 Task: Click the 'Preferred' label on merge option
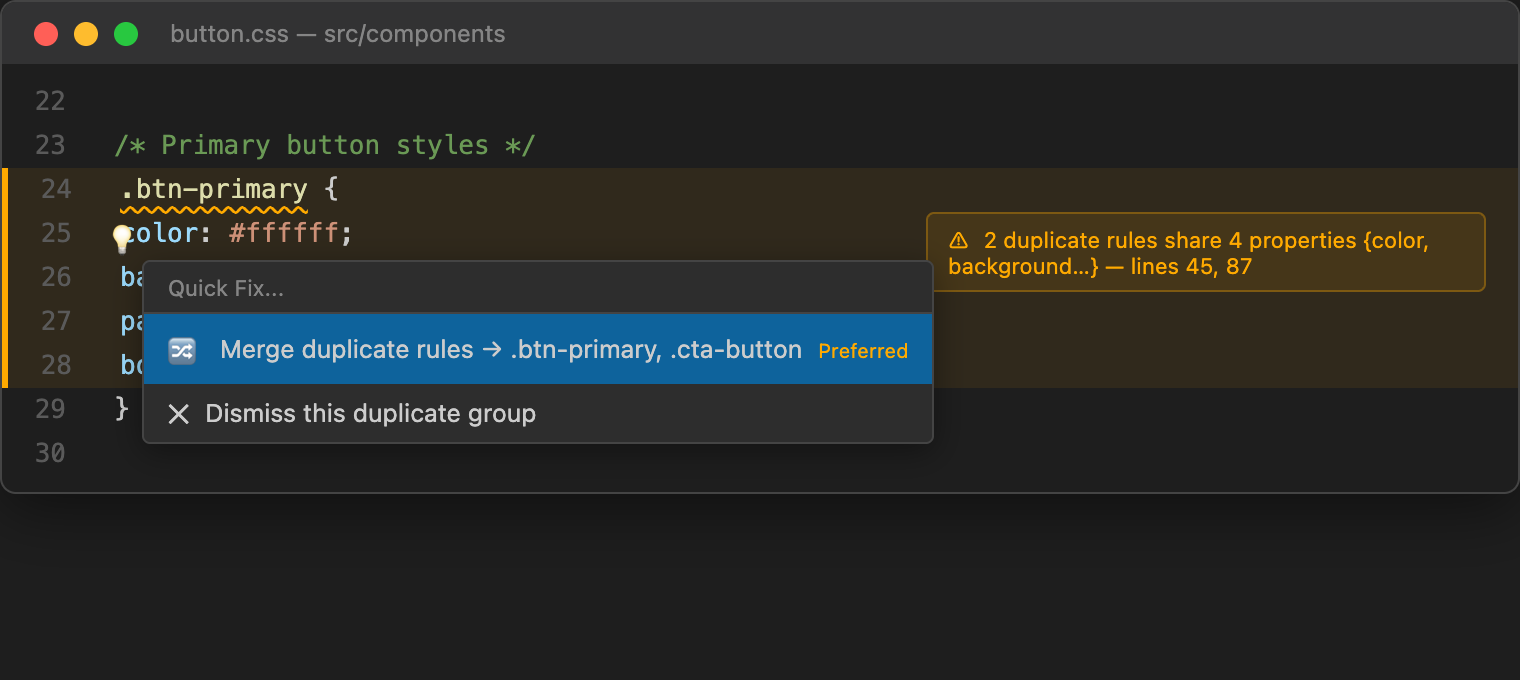[x=863, y=351]
